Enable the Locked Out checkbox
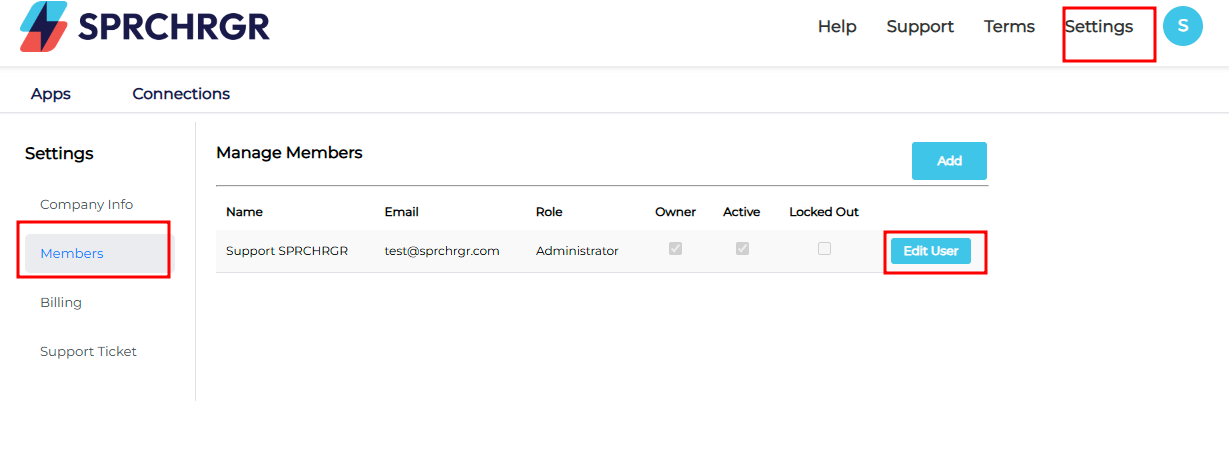Image resolution: width=1229 pixels, height=464 pixels. click(x=824, y=249)
